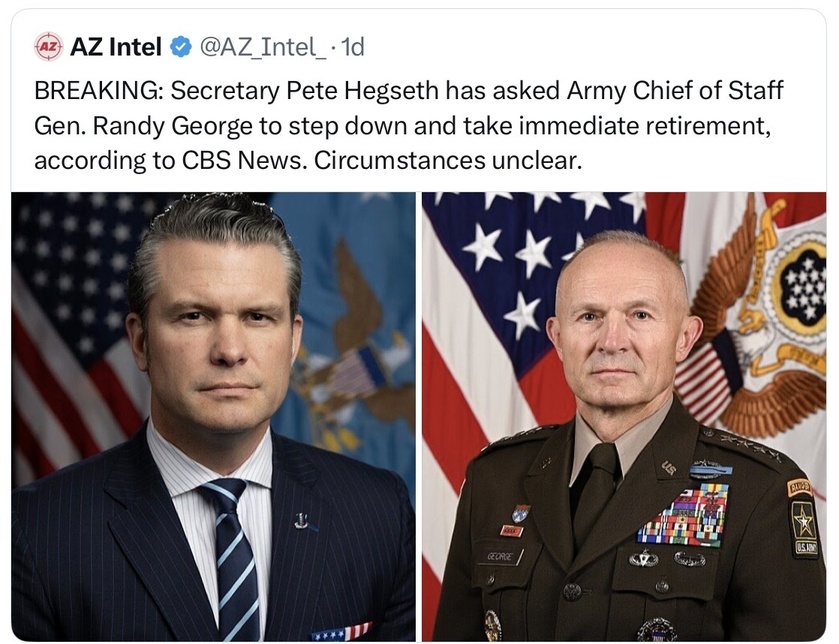
Task: Open the @AZ_Intel_ handle link
Action: 263,46
